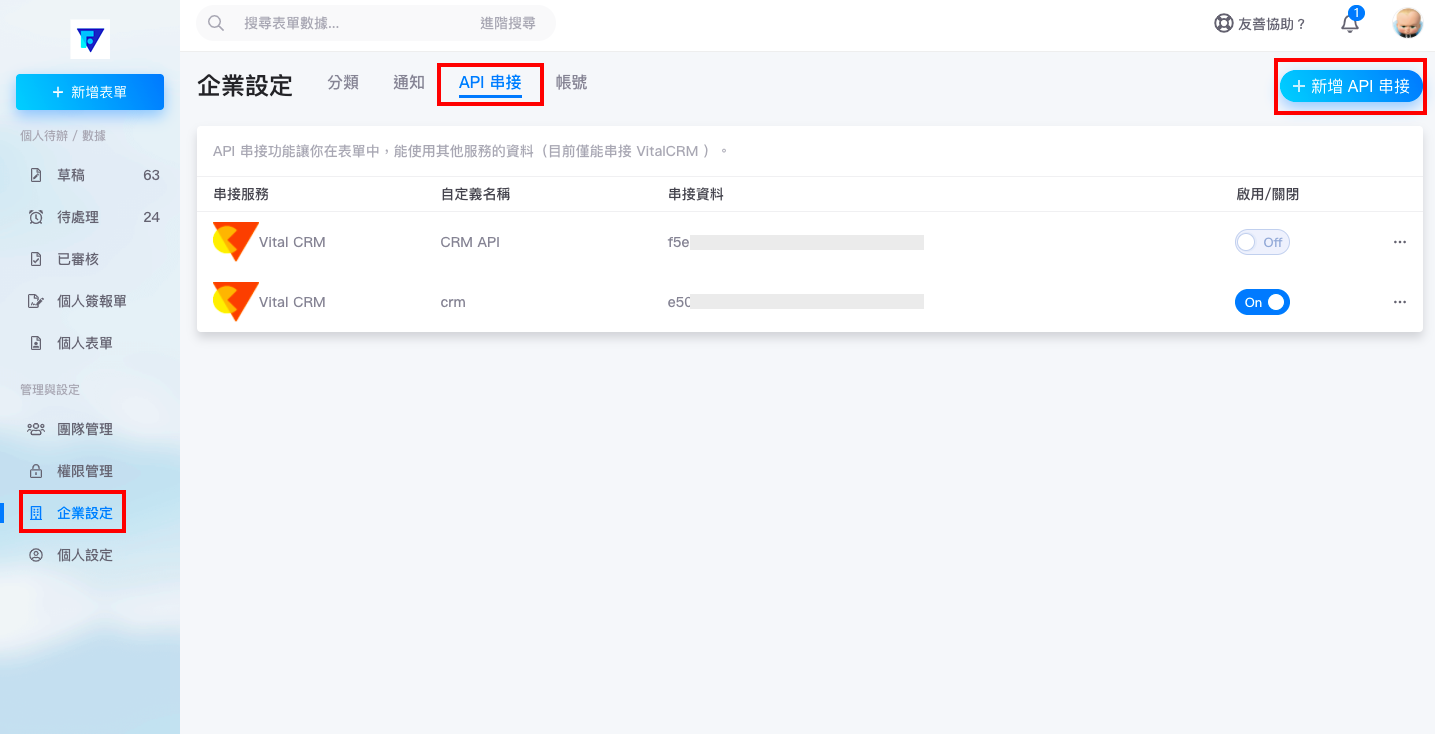Open more options for crm row
This screenshot has height=734, width=1435.
point(1399,302)
